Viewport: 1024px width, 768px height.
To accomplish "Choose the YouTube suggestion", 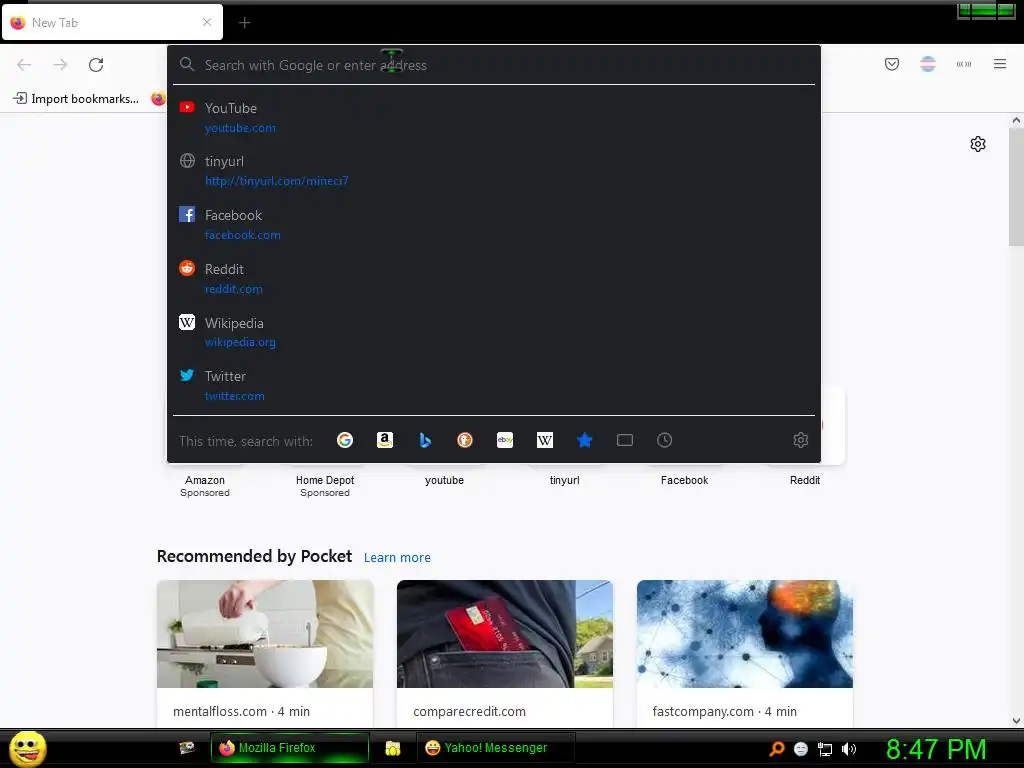I will pos(494,118).
